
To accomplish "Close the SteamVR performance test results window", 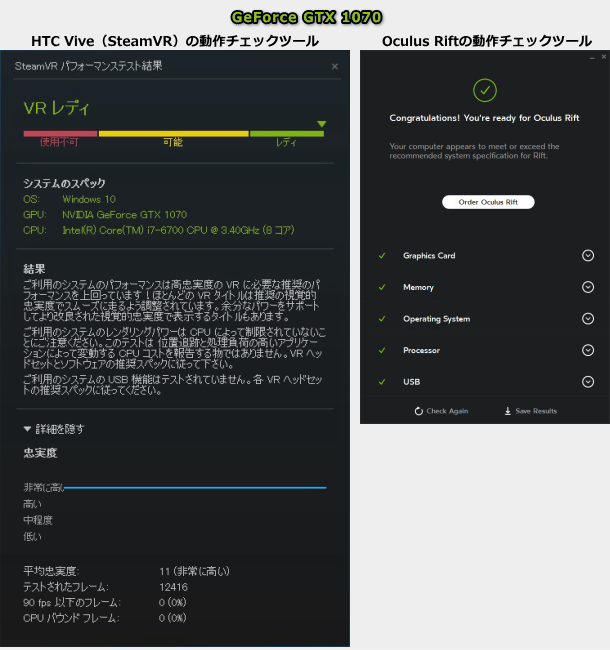I will tap(334, 67).
